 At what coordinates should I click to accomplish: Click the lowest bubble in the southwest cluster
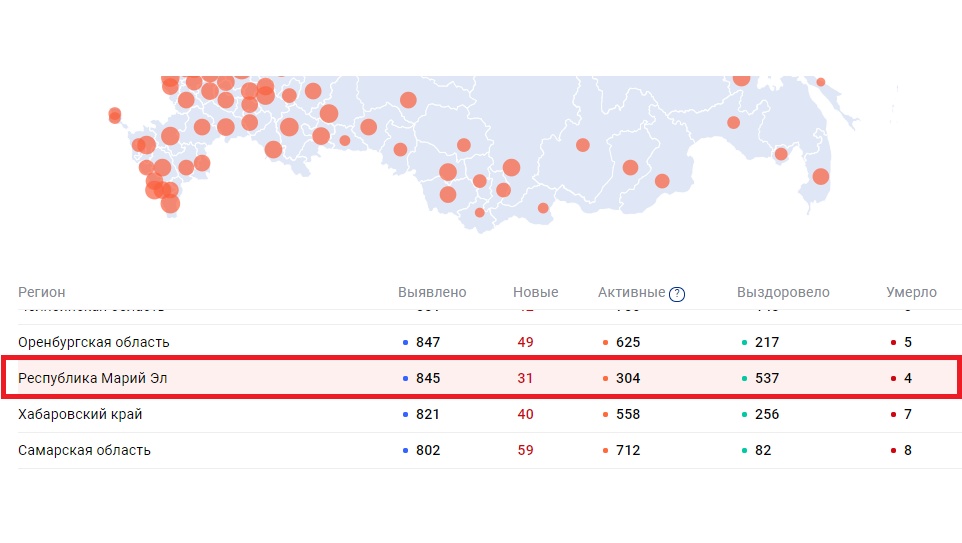(x=170, y=204)
